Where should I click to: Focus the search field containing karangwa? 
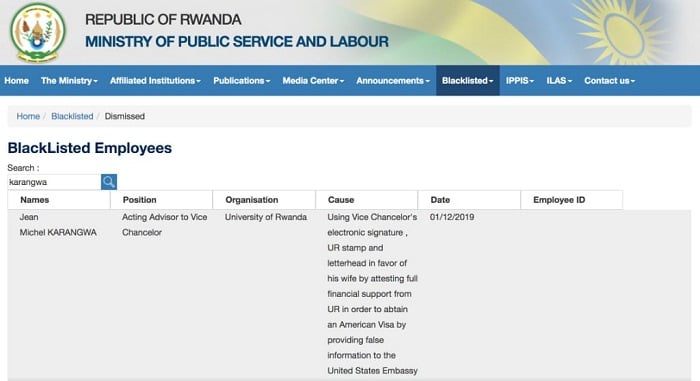(x=54, y=182)
